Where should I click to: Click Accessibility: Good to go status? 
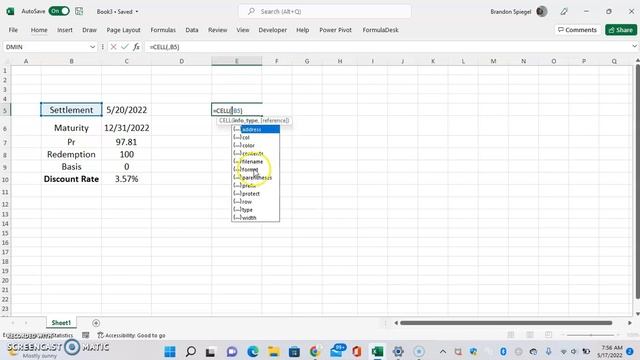coord(131,335)
